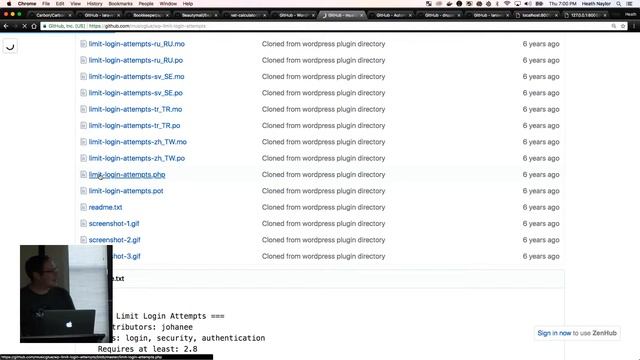The image size is (640, 360).
Task: Click the file icon beside limit-login-attempts-ru_RU.mo
Action: click(x=83, y=44)
